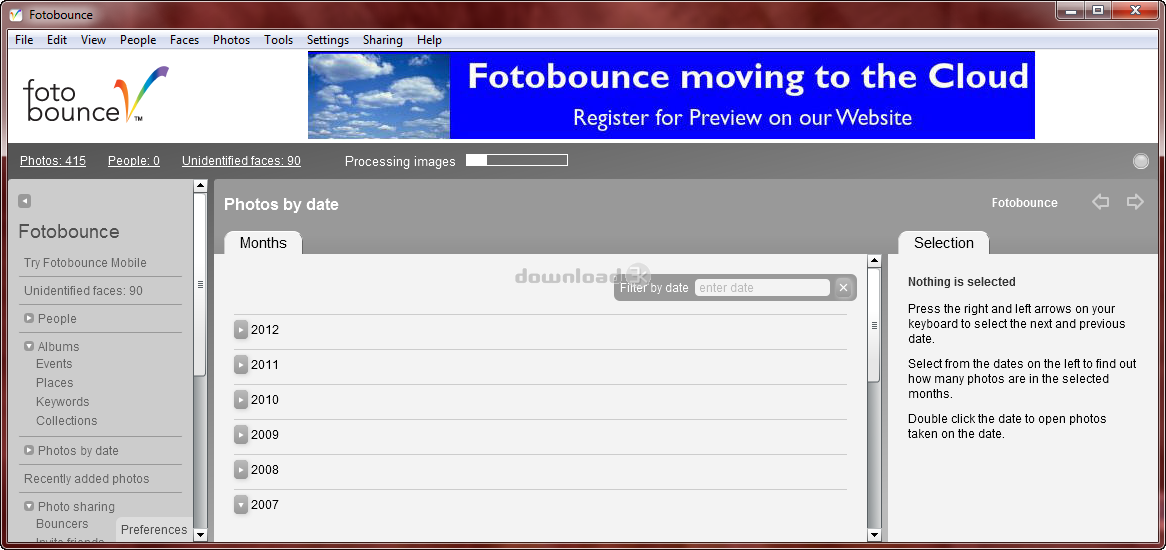The image size is (1166, 550).
Task: Open Try Fotobounce Mobile in sidebar
Action: pos(86,262)
